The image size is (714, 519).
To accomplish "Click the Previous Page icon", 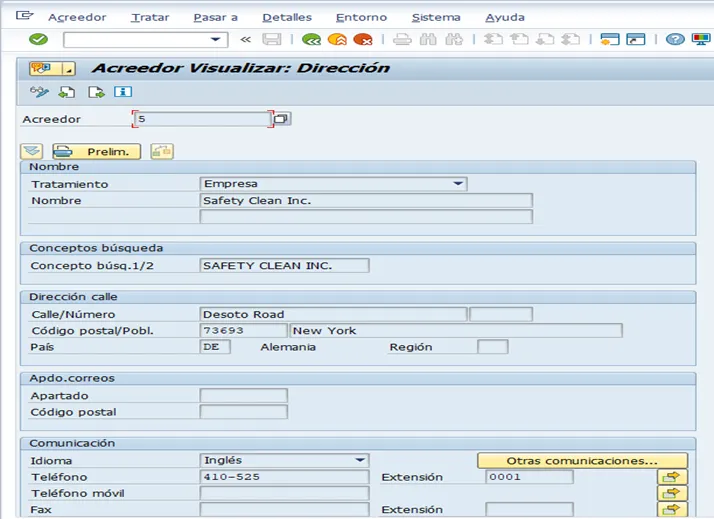I will [519, 40].
